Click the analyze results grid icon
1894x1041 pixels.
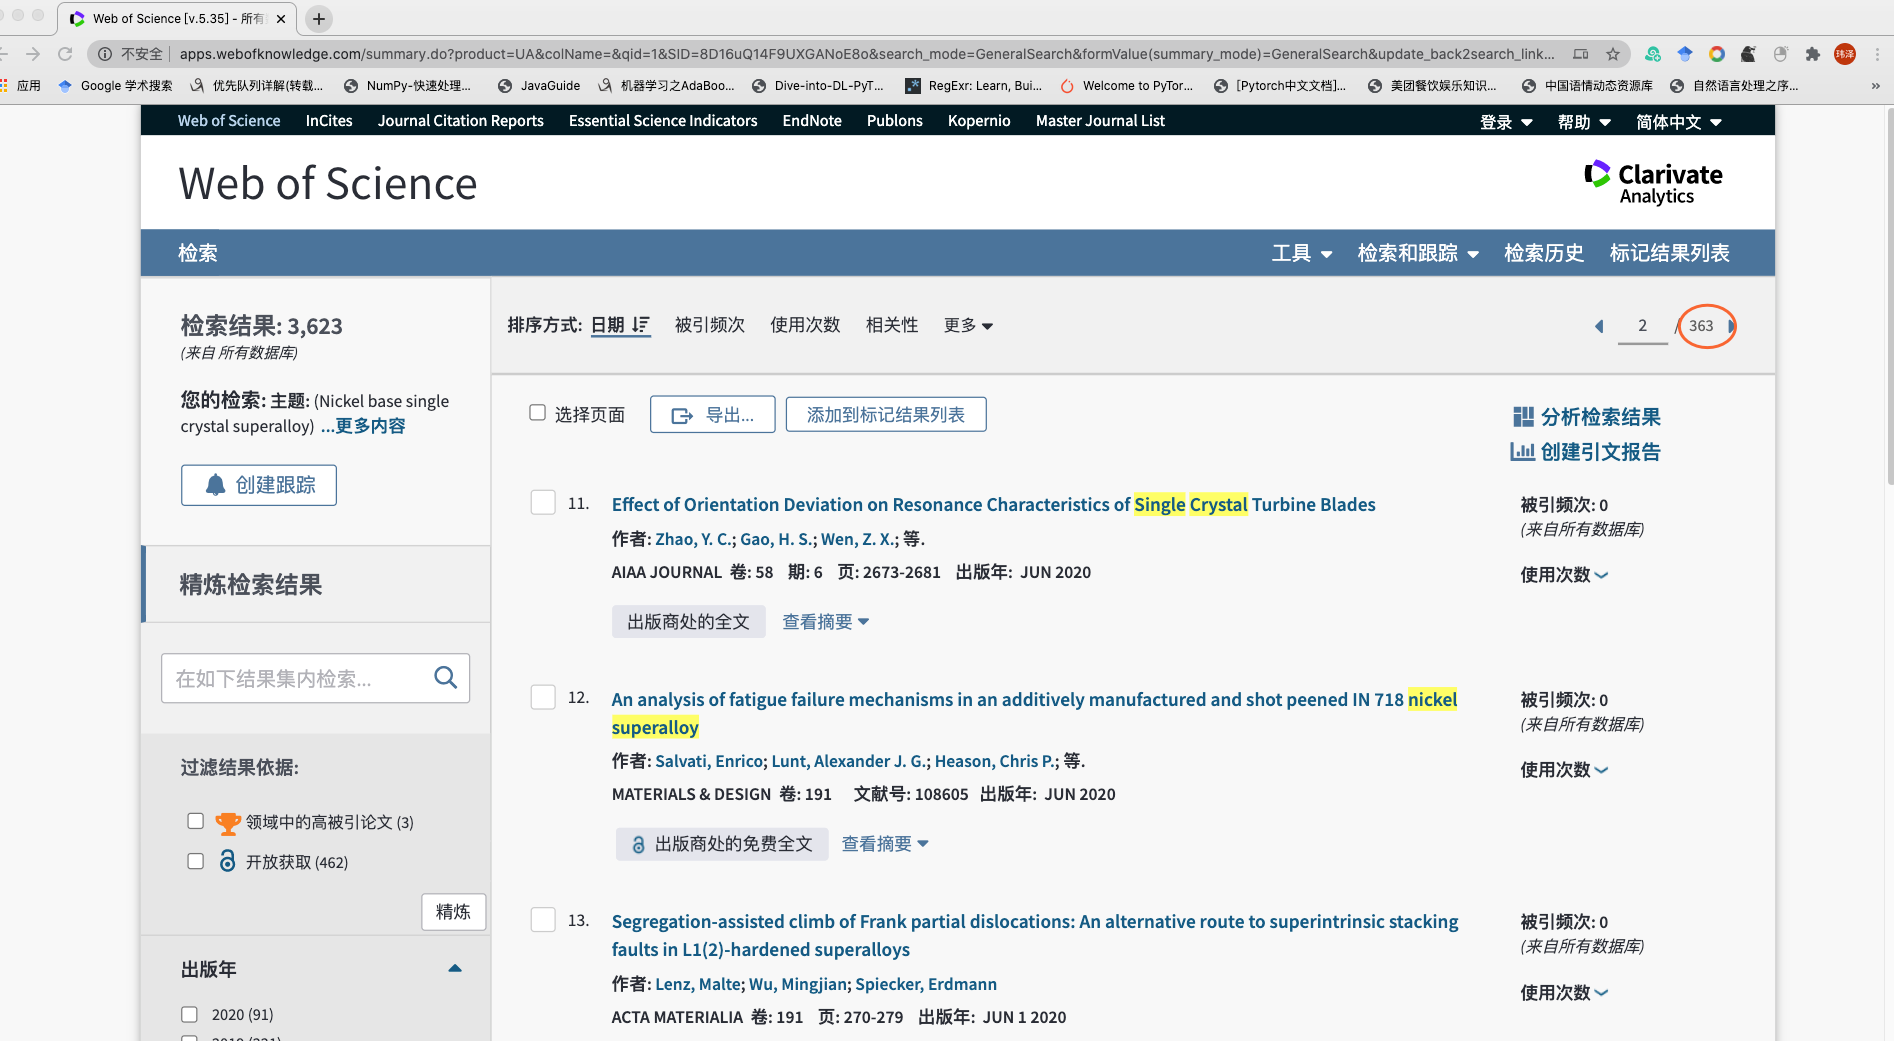(x=1523, y=417)
